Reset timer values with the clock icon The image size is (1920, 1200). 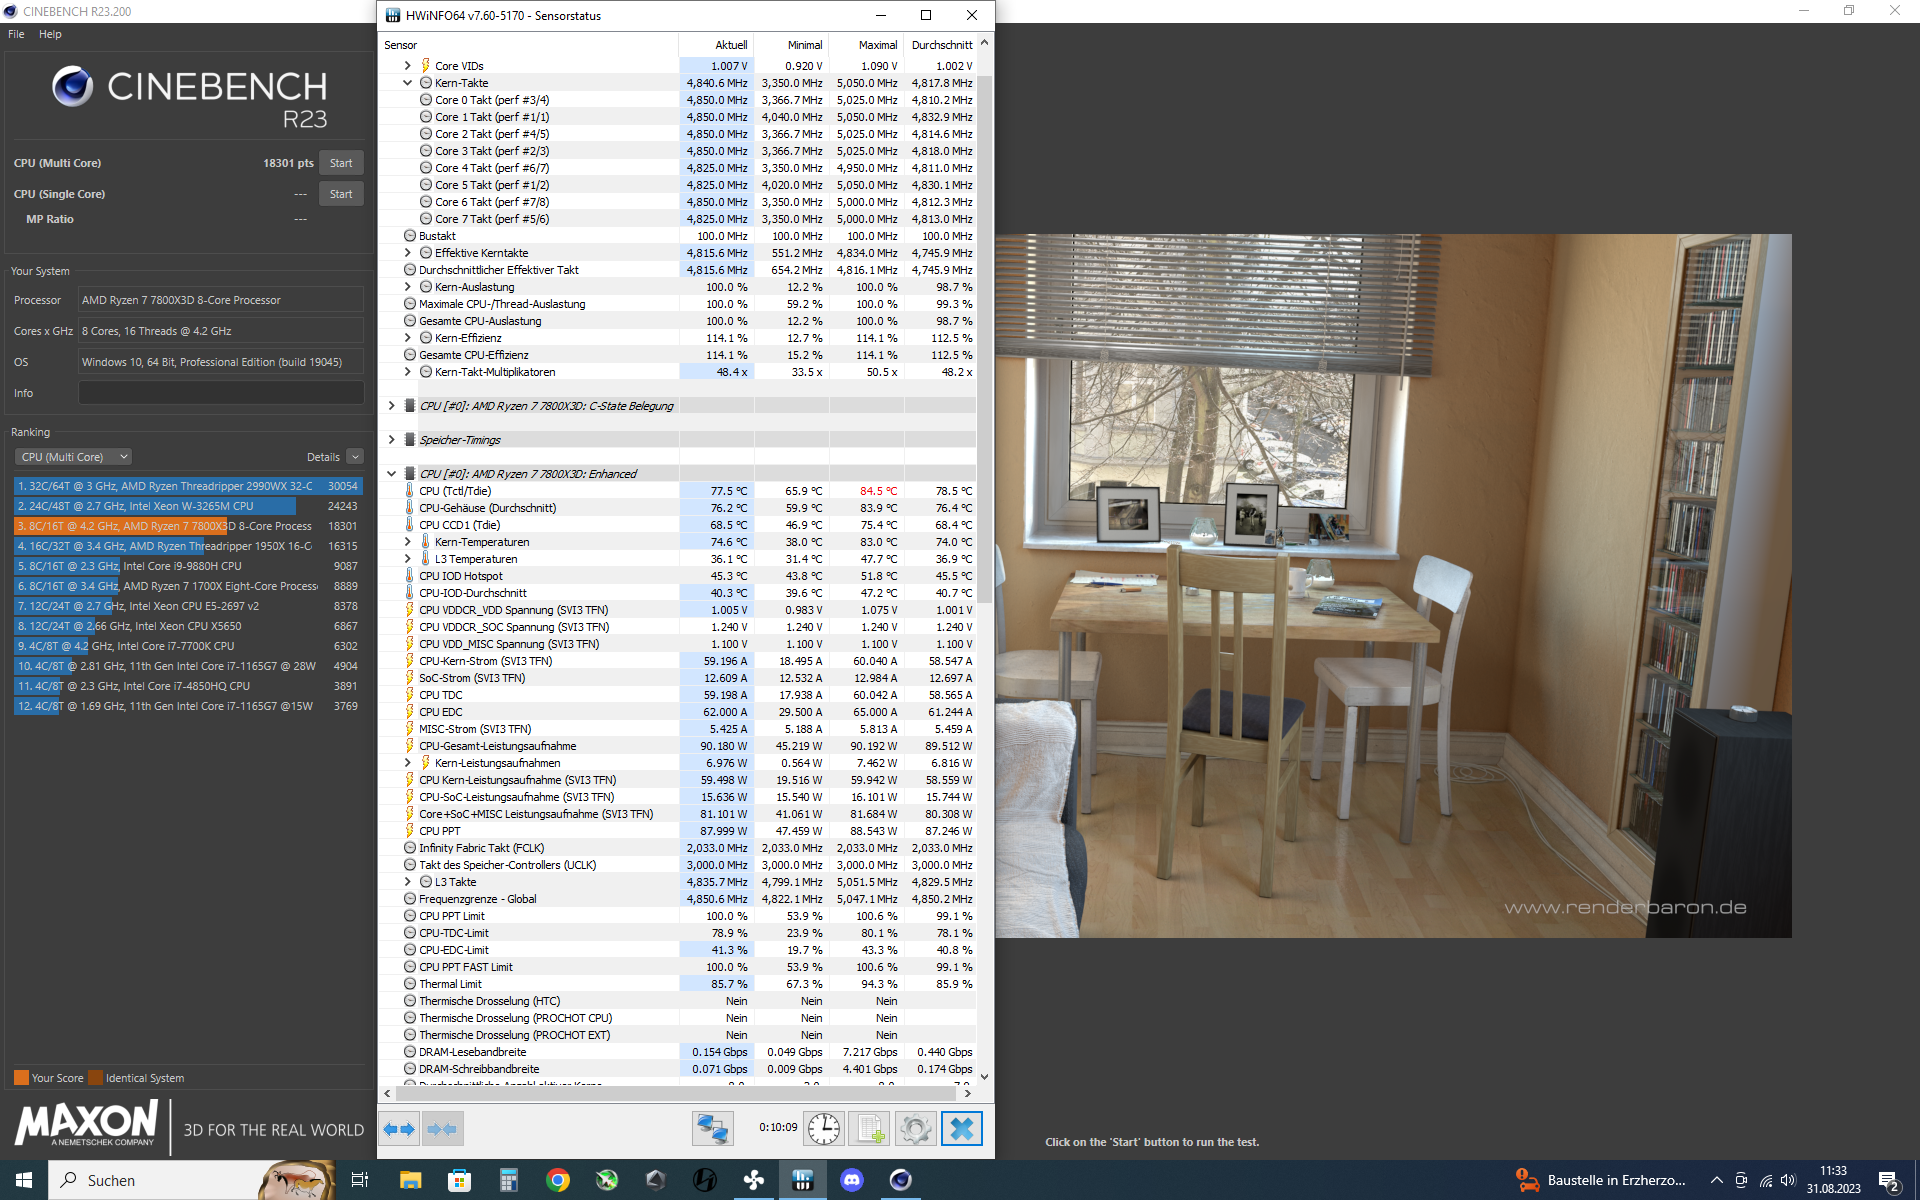(x=823, y=1128)
